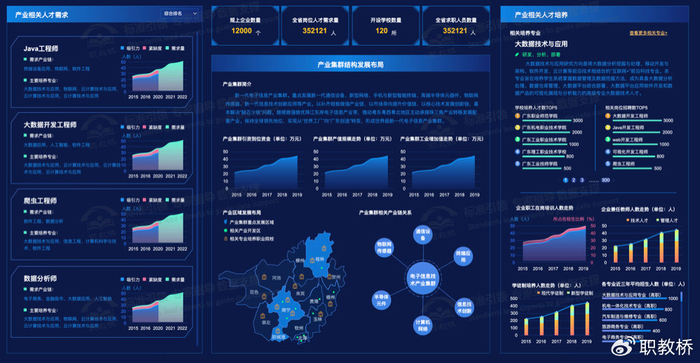Toggle 技术人才 orange legend swatch

coord(629,220)
